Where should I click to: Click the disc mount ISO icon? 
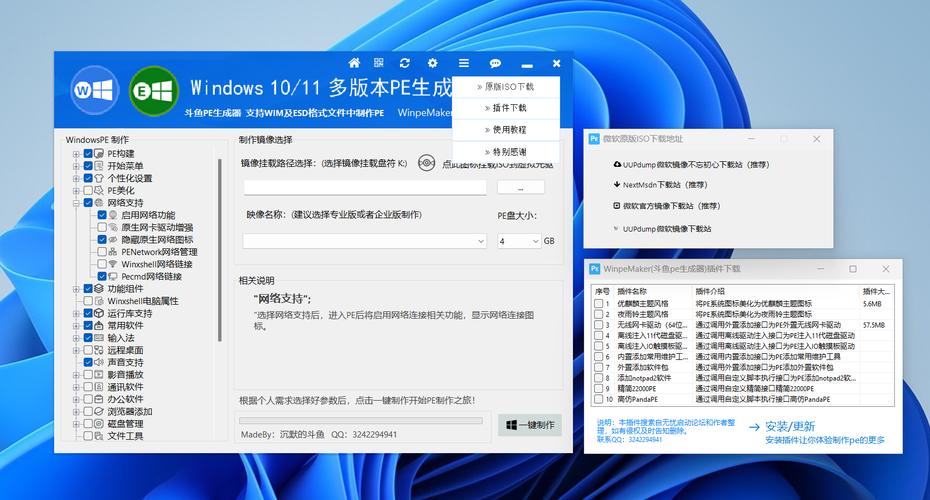click(x=426, y=163)
